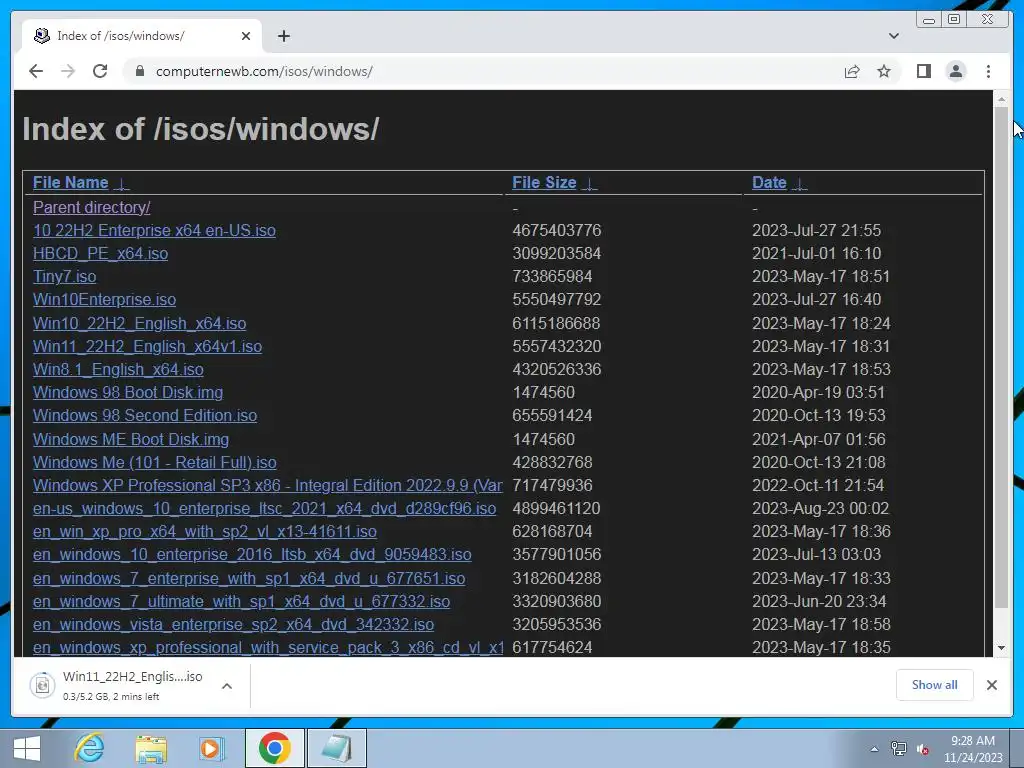This screenshot has height=768, width=1024.
Task: Download Win11_22H2_English_x64v1.iso
Action: tap(148, 346)
